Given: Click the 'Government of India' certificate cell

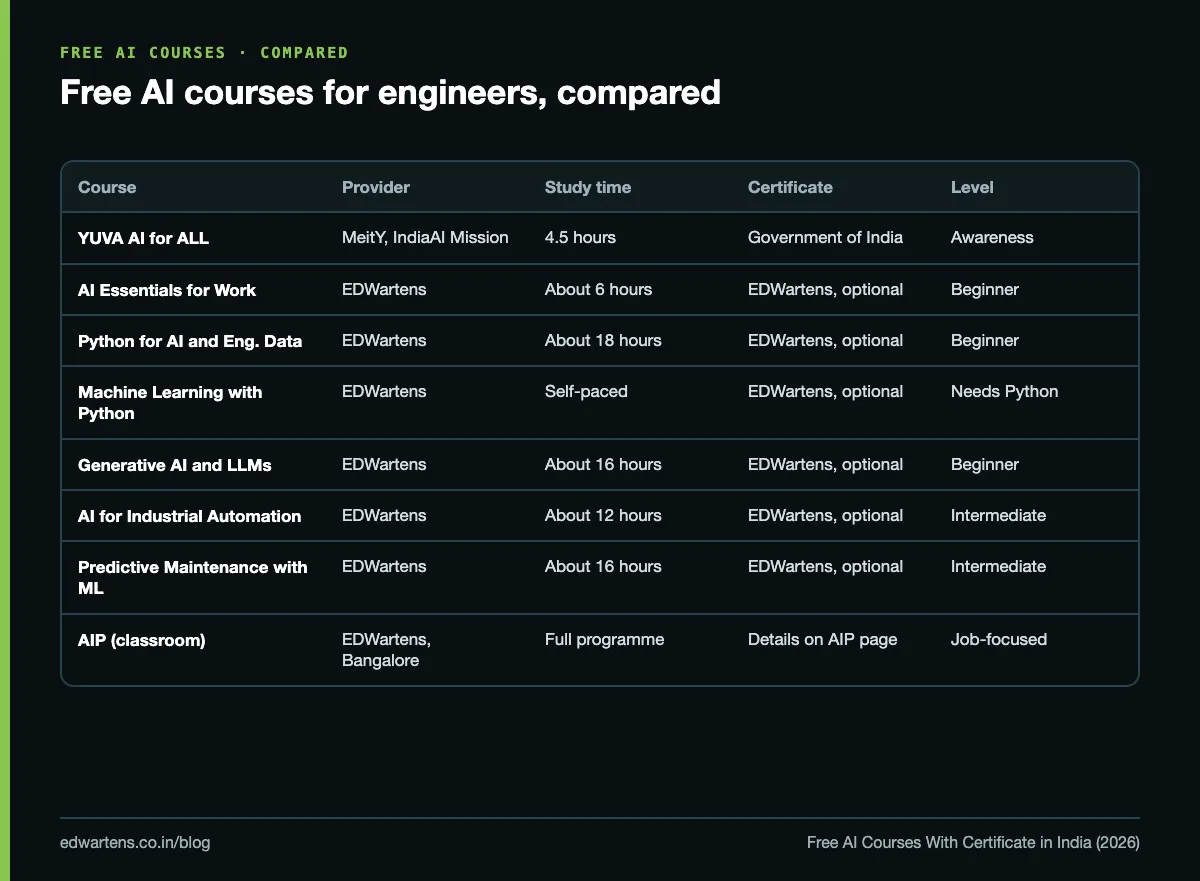Looking at the screenshot, I should 825,237.
